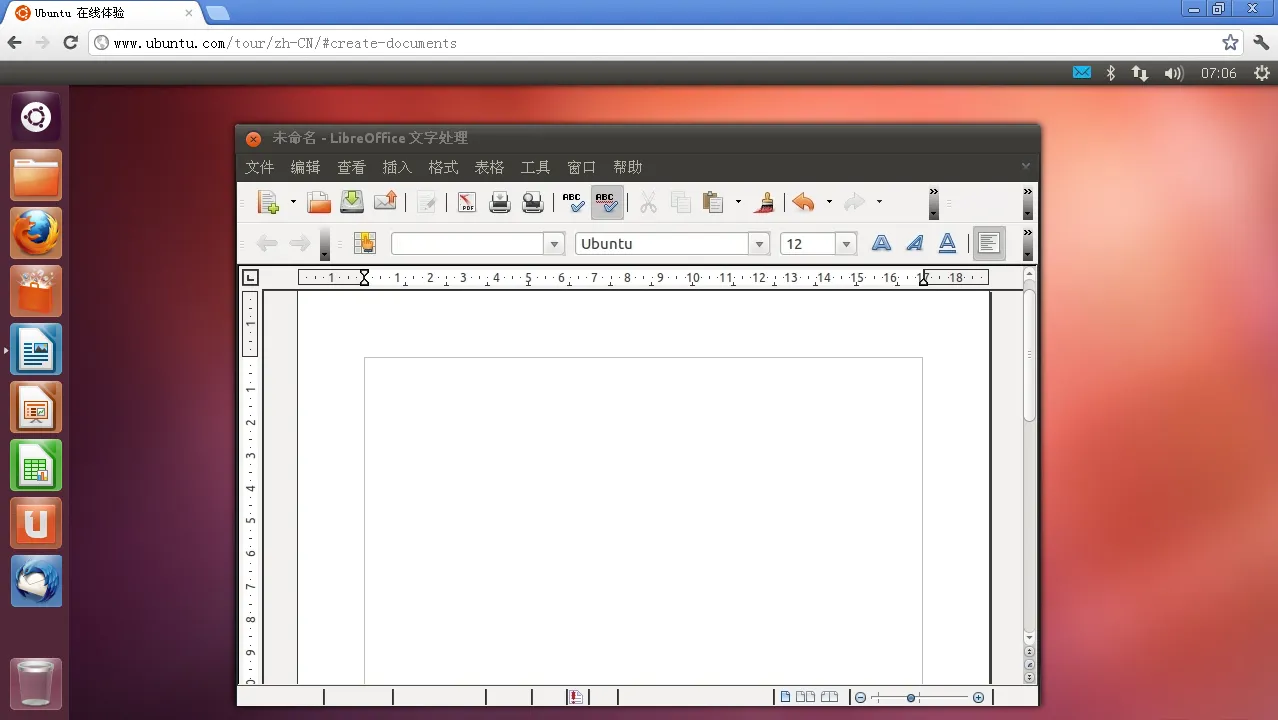Open the font size dropdown
Image resolution: width=1278 pixels, height=720 pixels.
[x=846, y=244]
